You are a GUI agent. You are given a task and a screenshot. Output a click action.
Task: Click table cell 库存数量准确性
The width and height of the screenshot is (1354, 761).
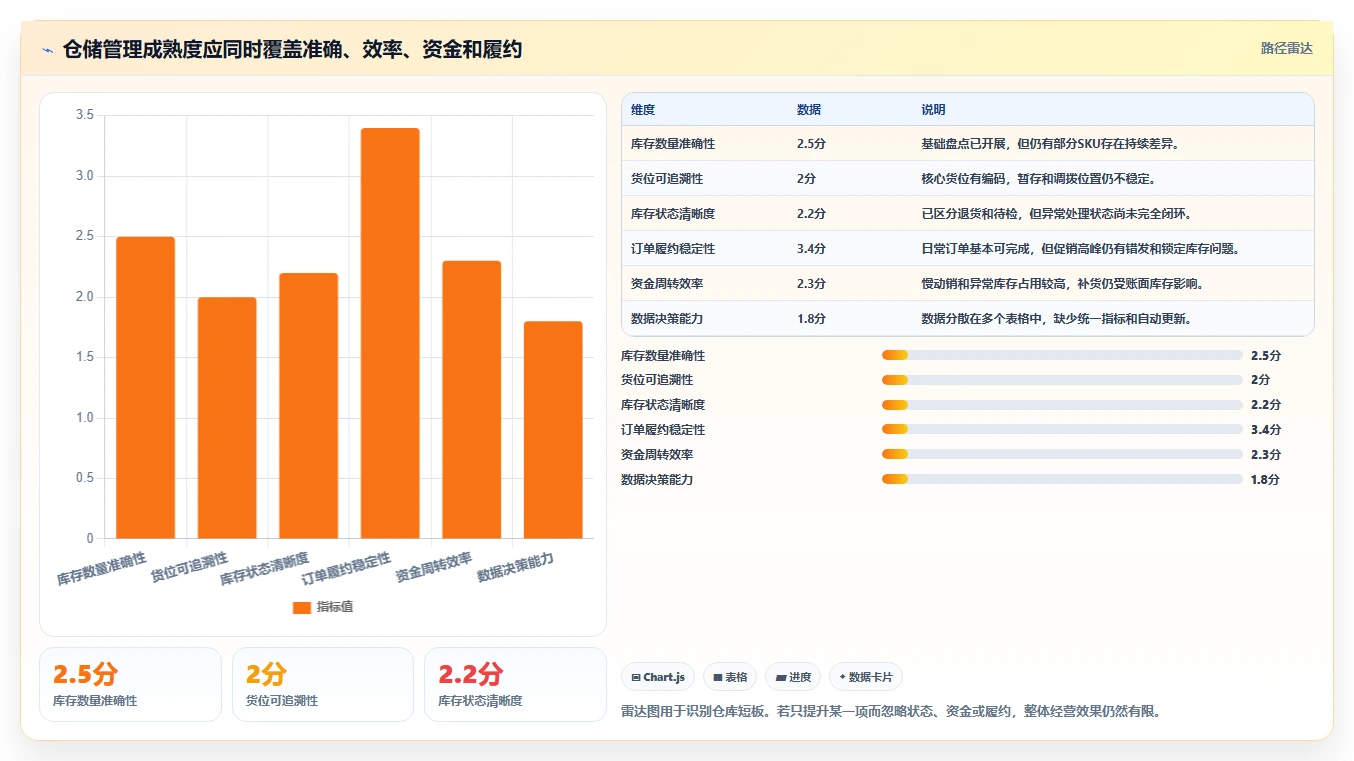point(673,144)
